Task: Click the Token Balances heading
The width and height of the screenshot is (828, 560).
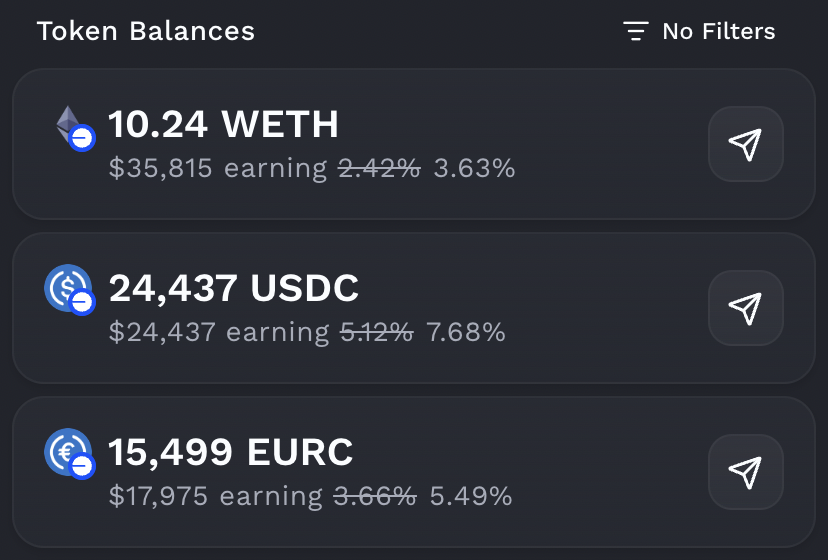Action: (146, 31)
